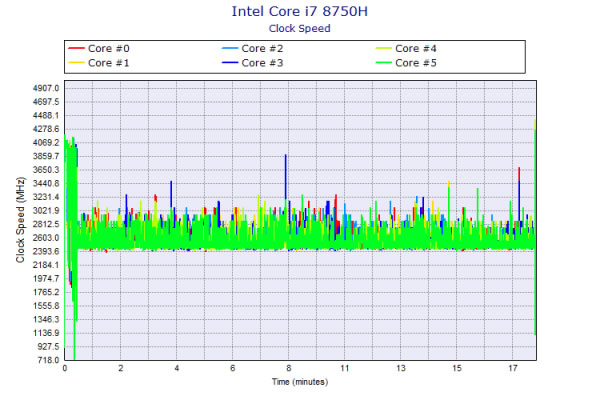Click the 11 minute x-axis tick label

point(345,368)
